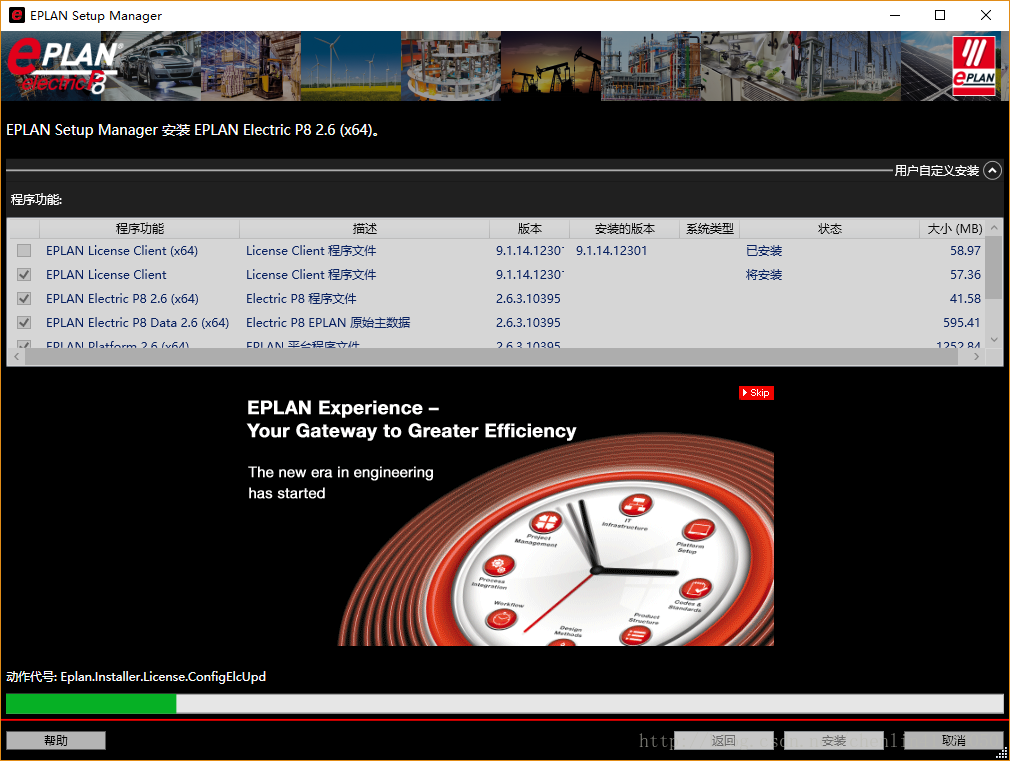Click the 系统类型 column header
Viewport: 1010px width, 761px height.
pos(709,229)
